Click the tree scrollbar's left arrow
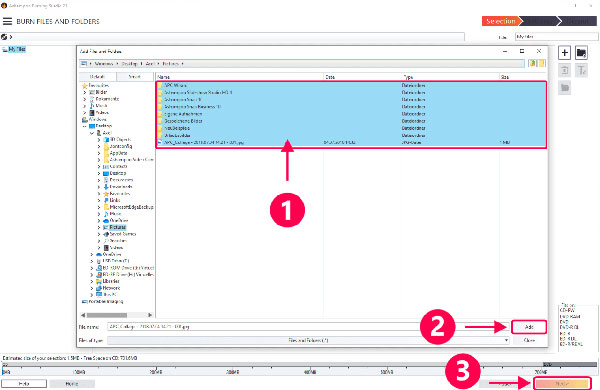This screenshot has width=600, height=390. [83, 315]
